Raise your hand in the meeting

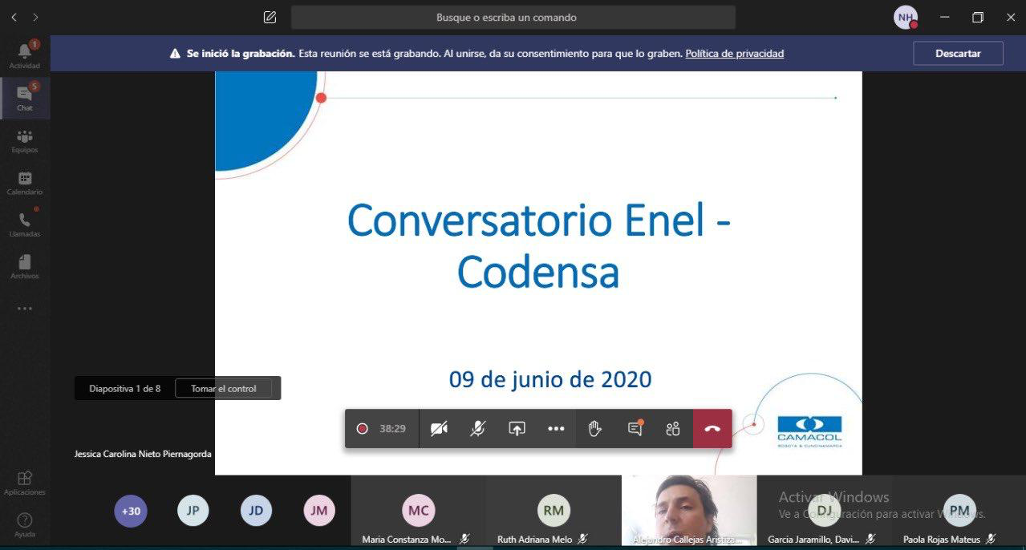pos(595,428)
